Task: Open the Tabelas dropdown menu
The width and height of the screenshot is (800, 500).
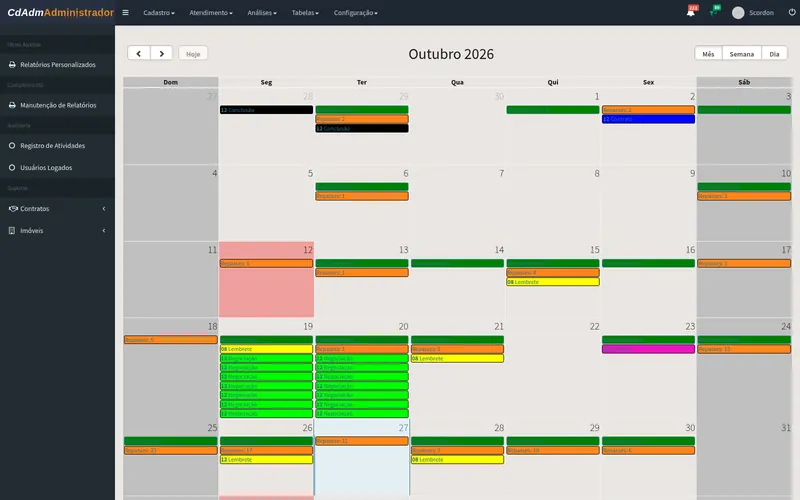Action: click(x=305, y=13)
